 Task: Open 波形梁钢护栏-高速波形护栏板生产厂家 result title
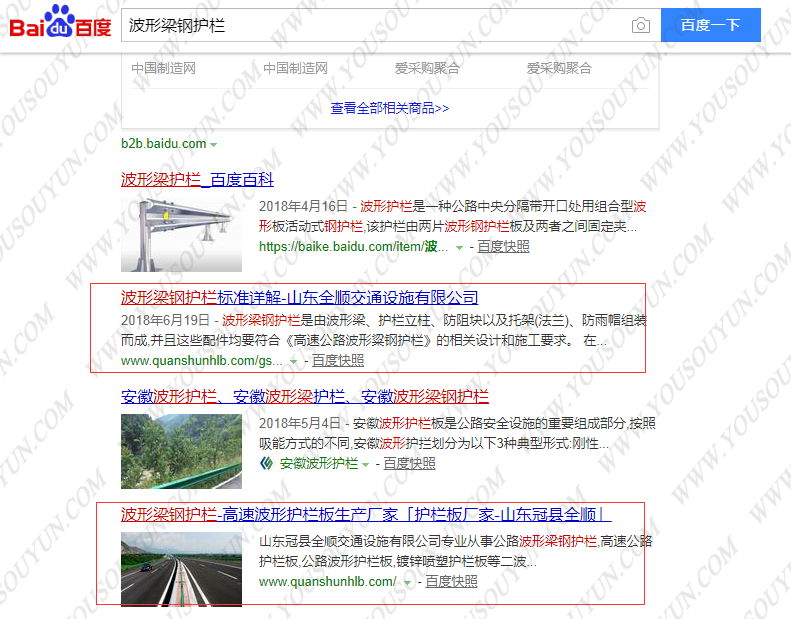[366, 514]
